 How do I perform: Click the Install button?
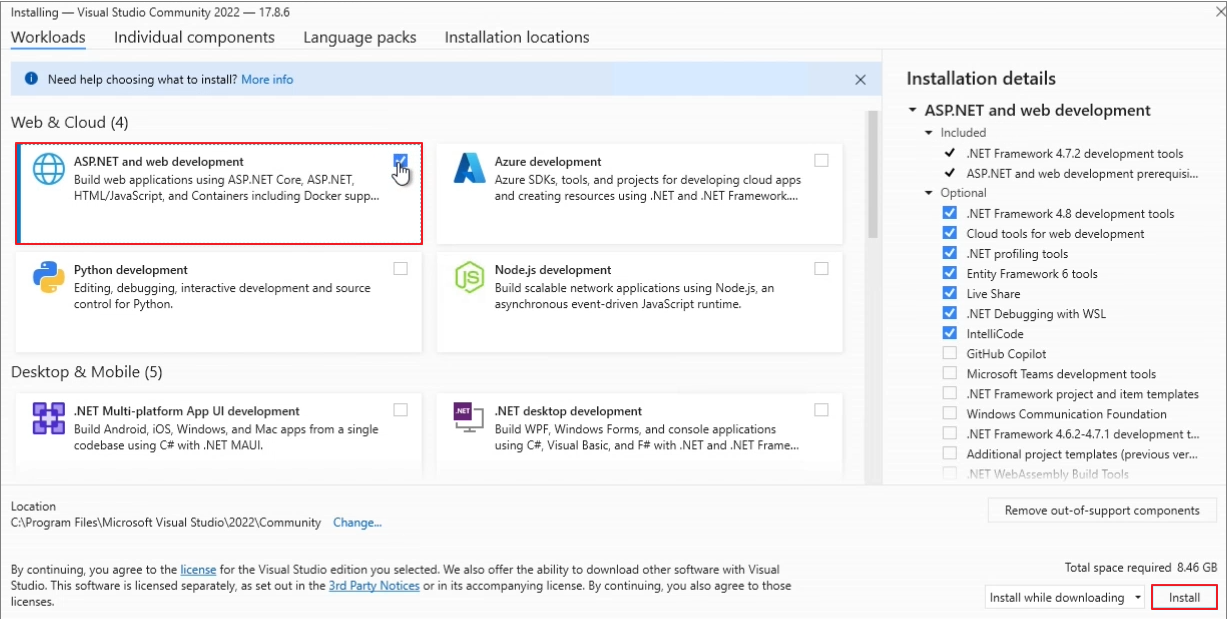click(1185, 597)
